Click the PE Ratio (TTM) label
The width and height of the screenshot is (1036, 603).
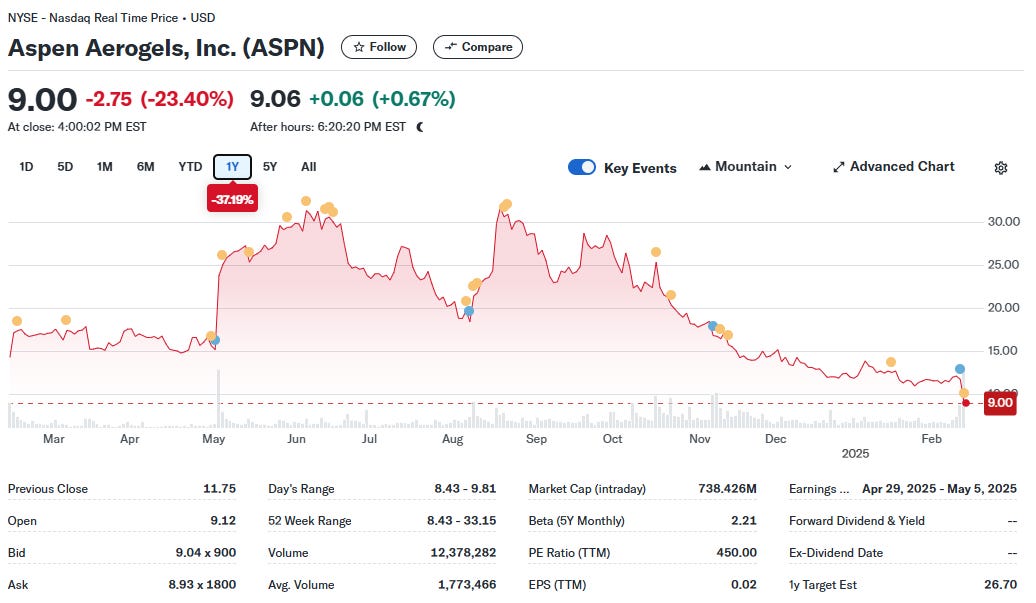click(569, 553)
